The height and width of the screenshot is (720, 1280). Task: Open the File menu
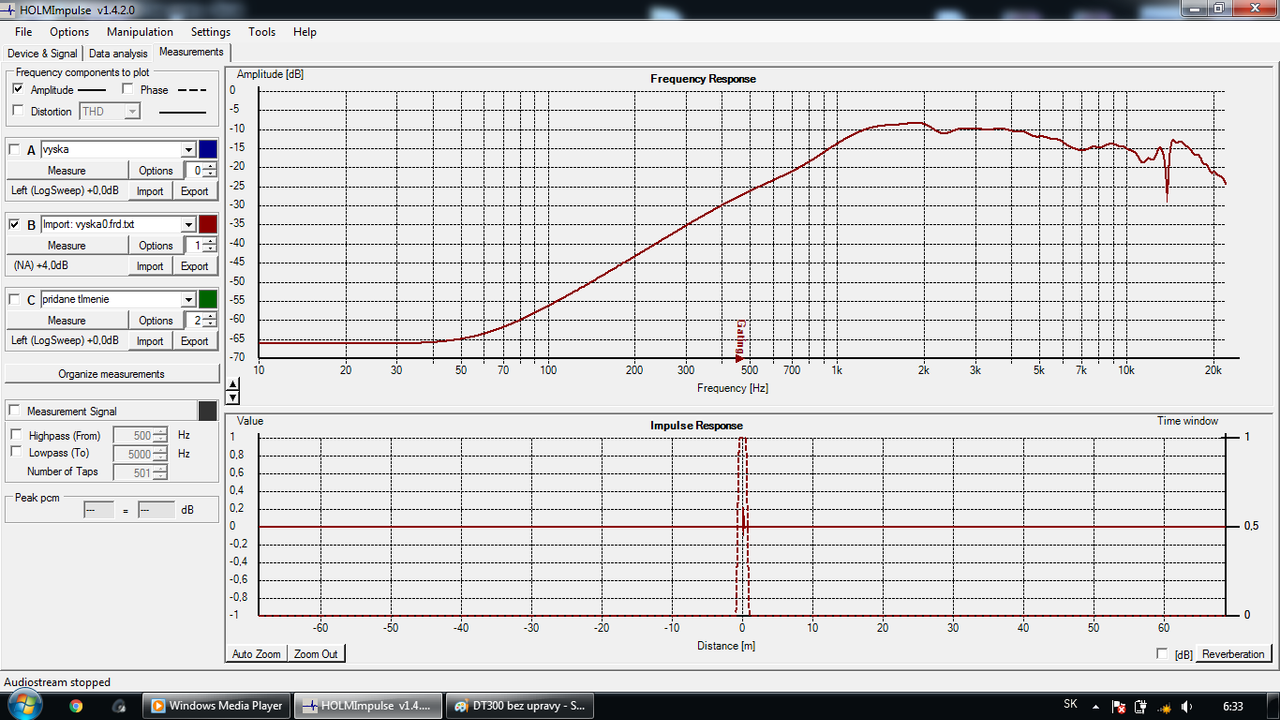point(24,32)
